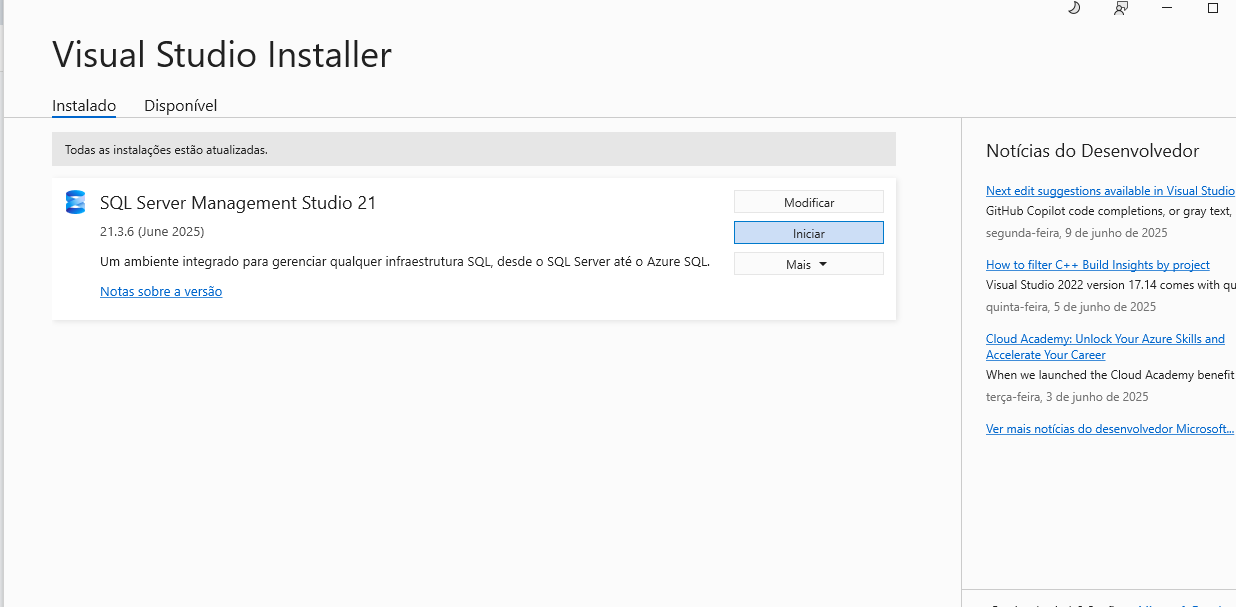Click the 'Todas as instalações estão atualizadas.' banner text

(x=166, y=150)
